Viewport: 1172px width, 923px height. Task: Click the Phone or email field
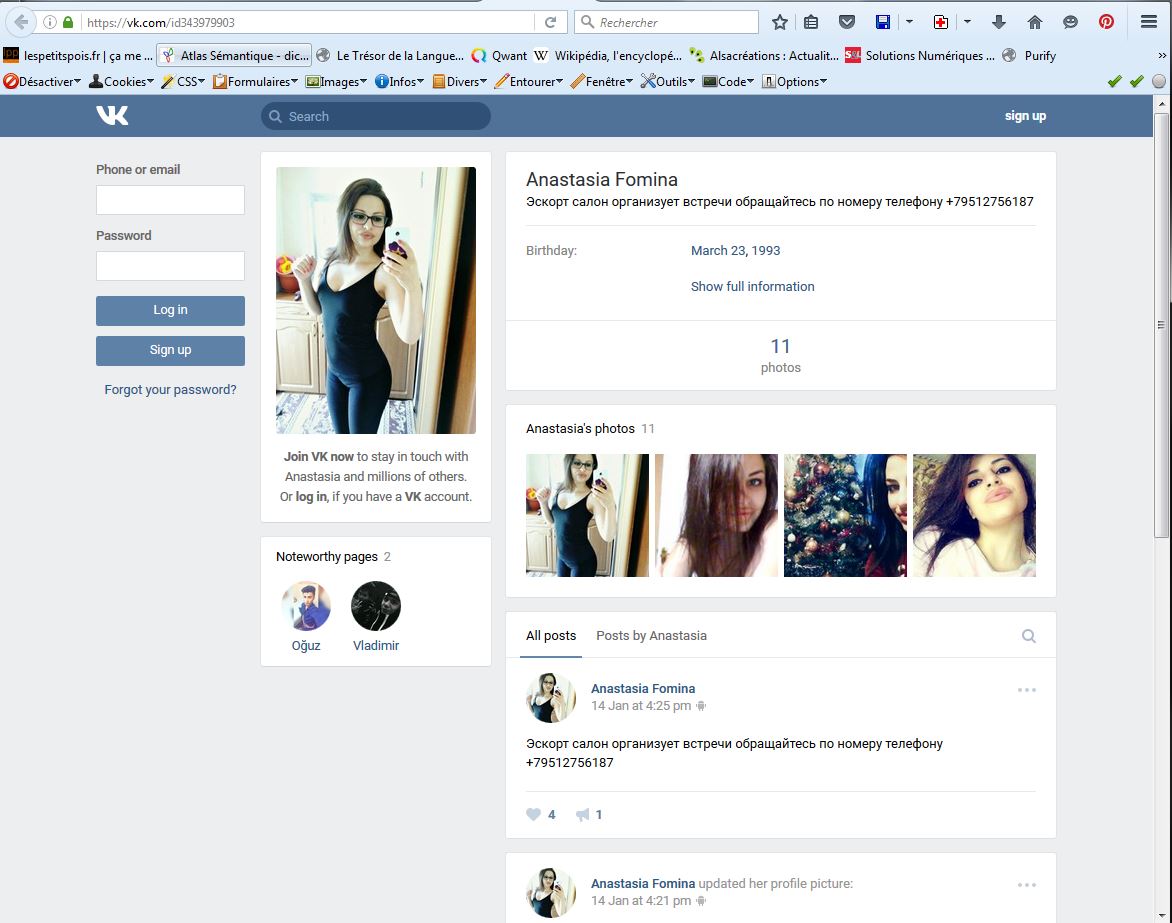click(170, 200)
